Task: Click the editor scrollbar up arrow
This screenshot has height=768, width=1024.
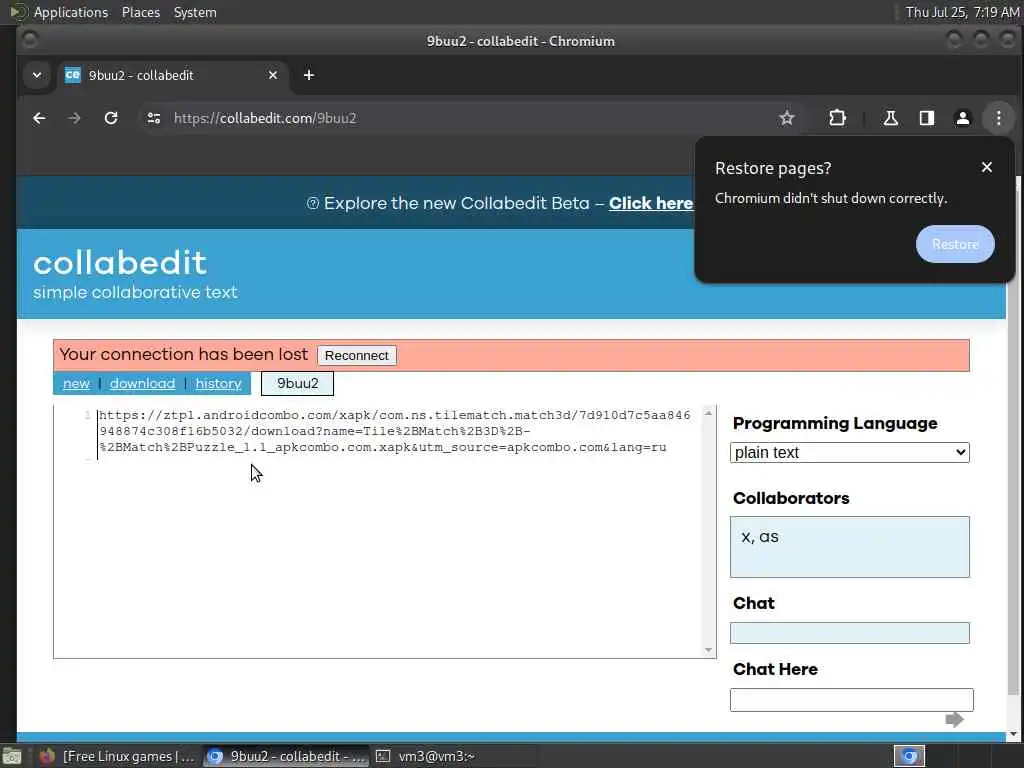Action: tap(708, 413)
